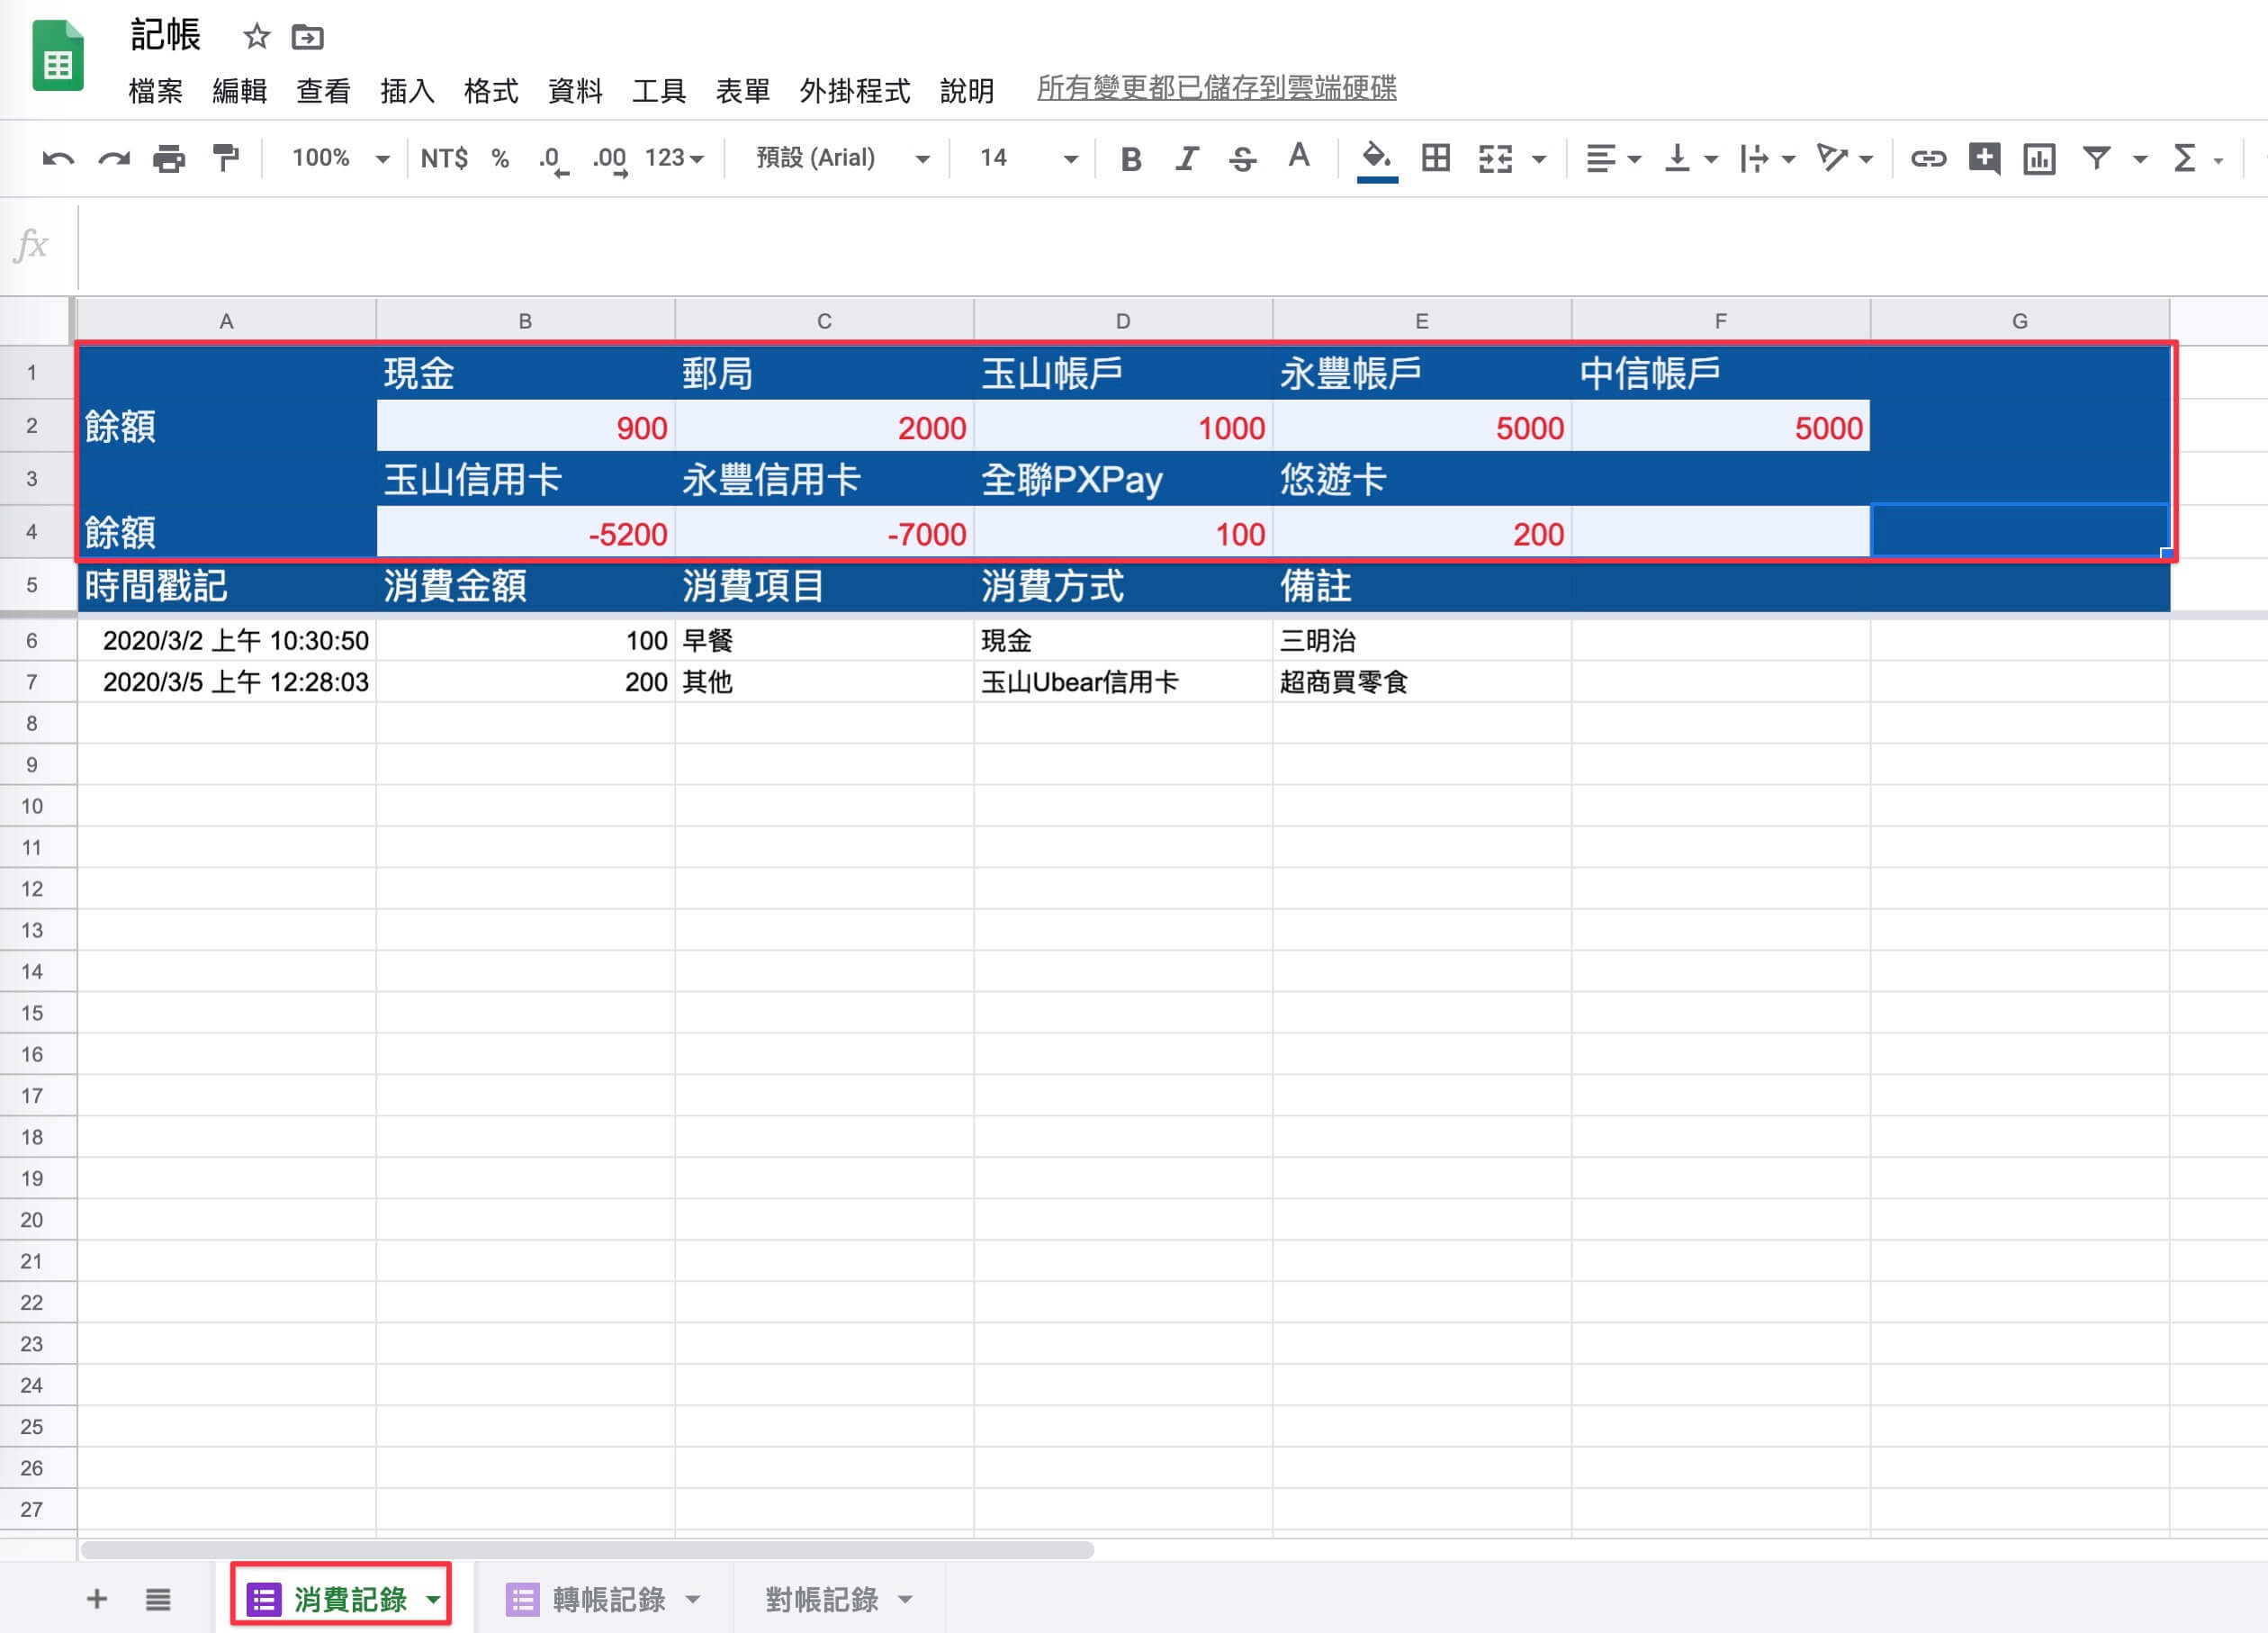This screenshot has height=1633, width=2268.
Task: Undo the last action
Action: coord(58,158)
